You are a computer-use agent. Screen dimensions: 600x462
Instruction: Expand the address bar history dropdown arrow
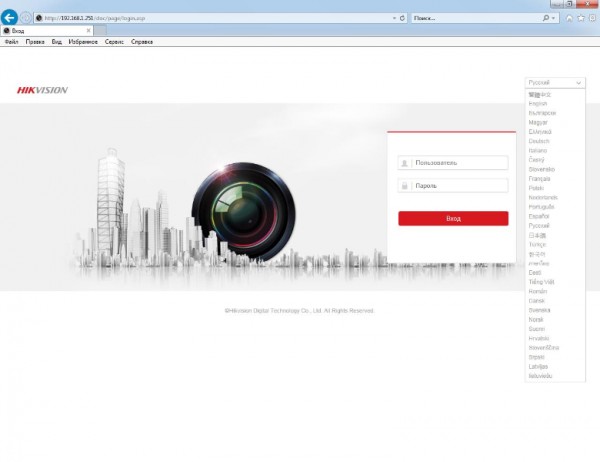pyautogui.click(x=394, y=18)
